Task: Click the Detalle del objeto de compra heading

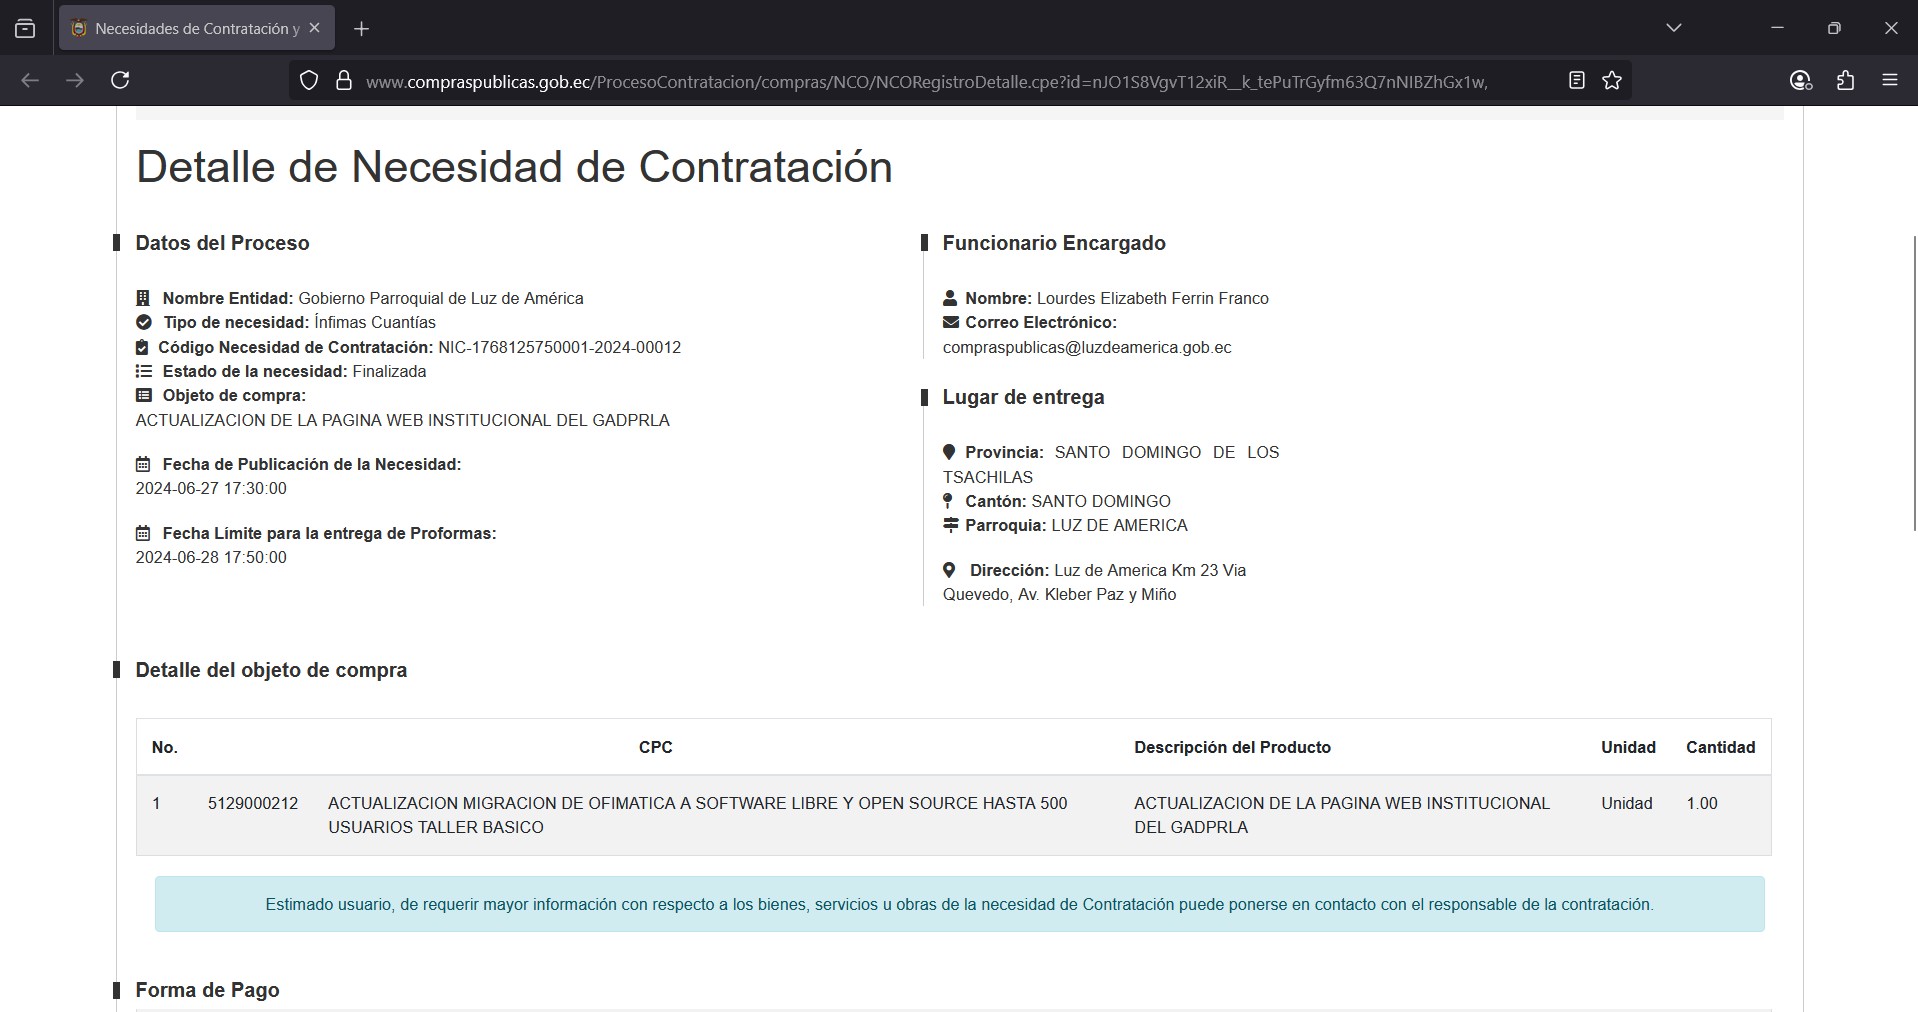Action: [271, 670]
